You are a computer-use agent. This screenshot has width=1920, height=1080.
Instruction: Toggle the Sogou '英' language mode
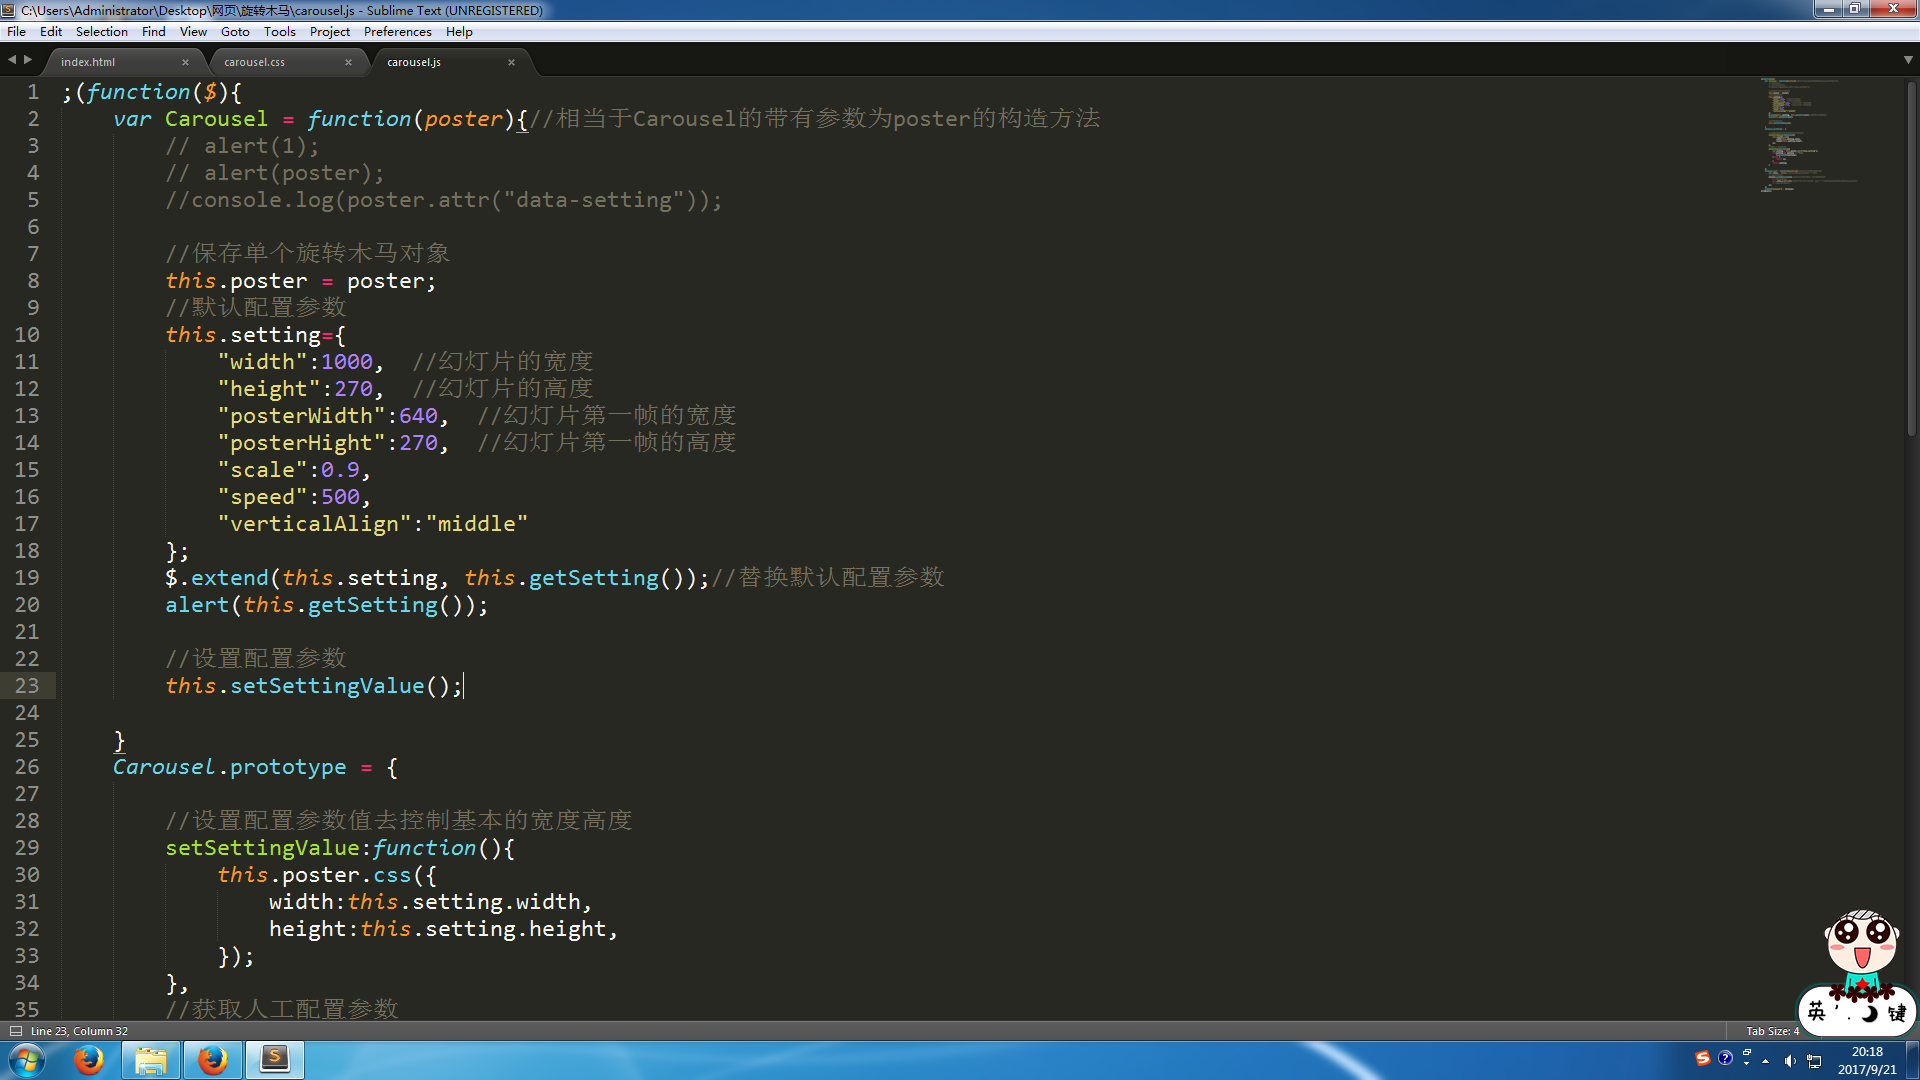tap(1817, 1012)
